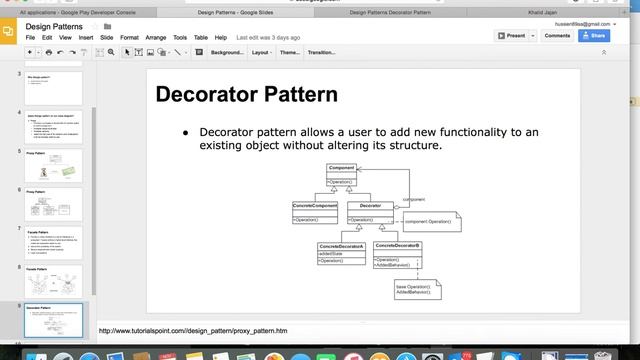Click the Design Patterns document title

(54, 27)
